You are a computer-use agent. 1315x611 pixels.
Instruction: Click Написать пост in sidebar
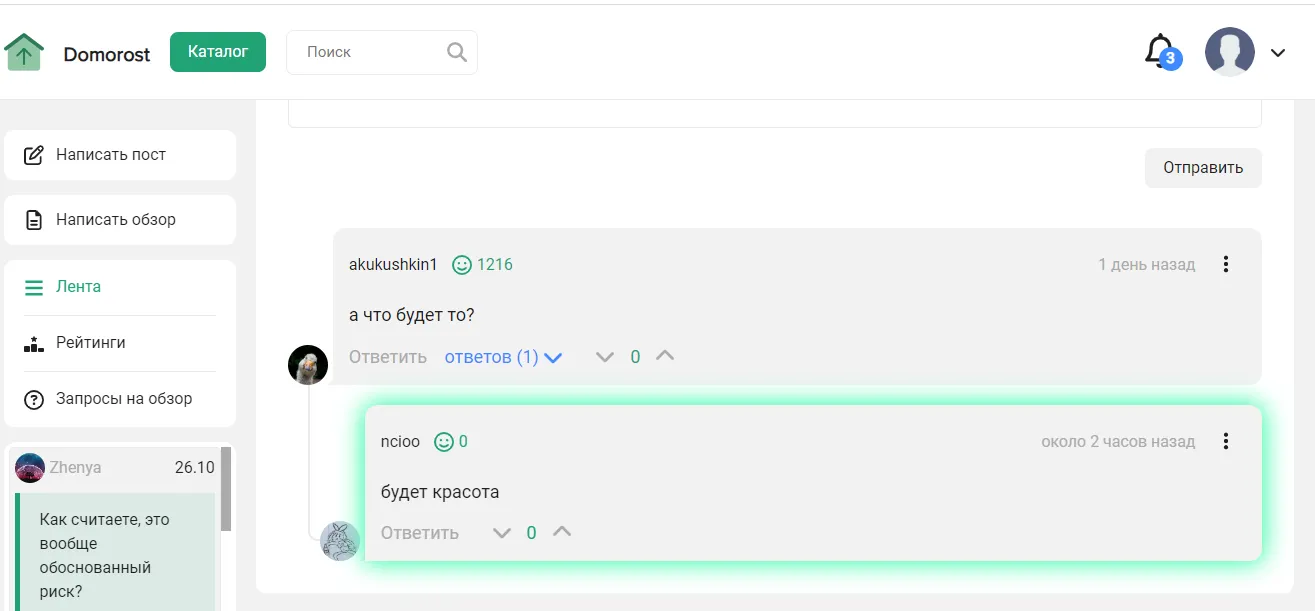(110, 155)
